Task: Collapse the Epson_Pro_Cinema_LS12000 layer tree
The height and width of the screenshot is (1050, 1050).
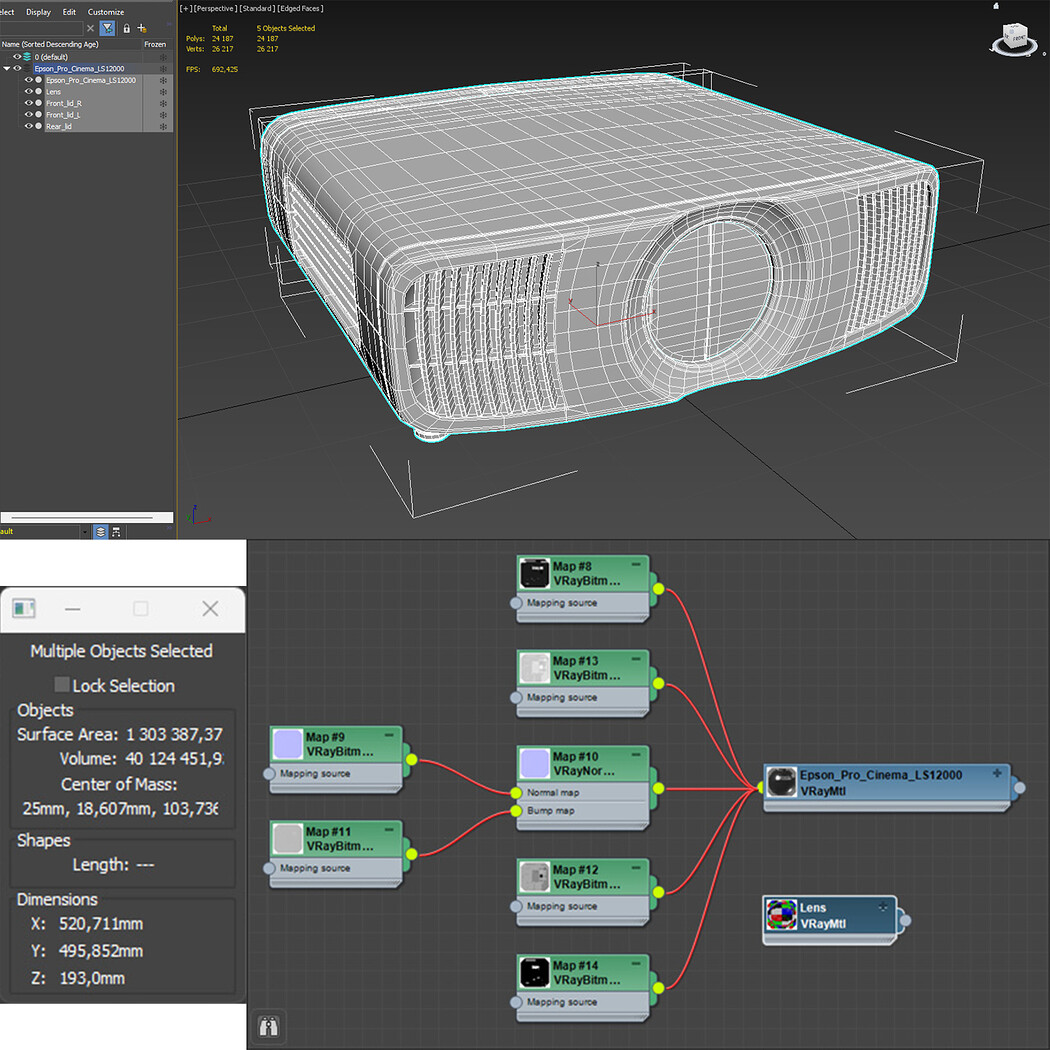Action: (x=7, y=68)
